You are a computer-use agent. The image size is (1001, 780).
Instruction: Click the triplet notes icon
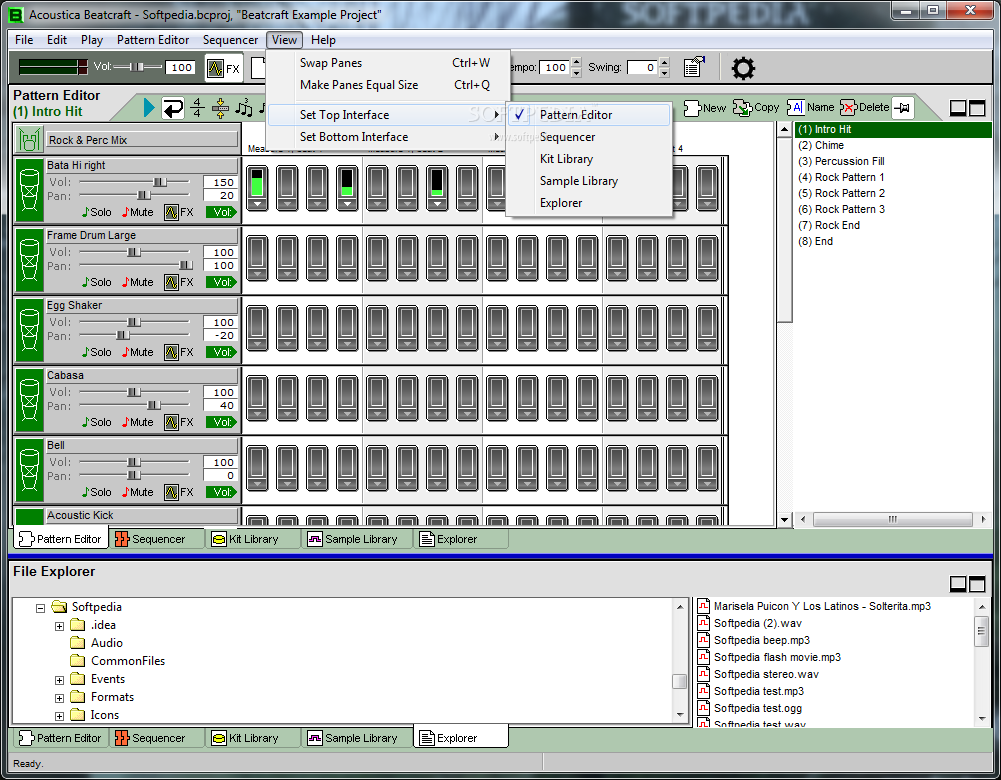click(243, 108)
